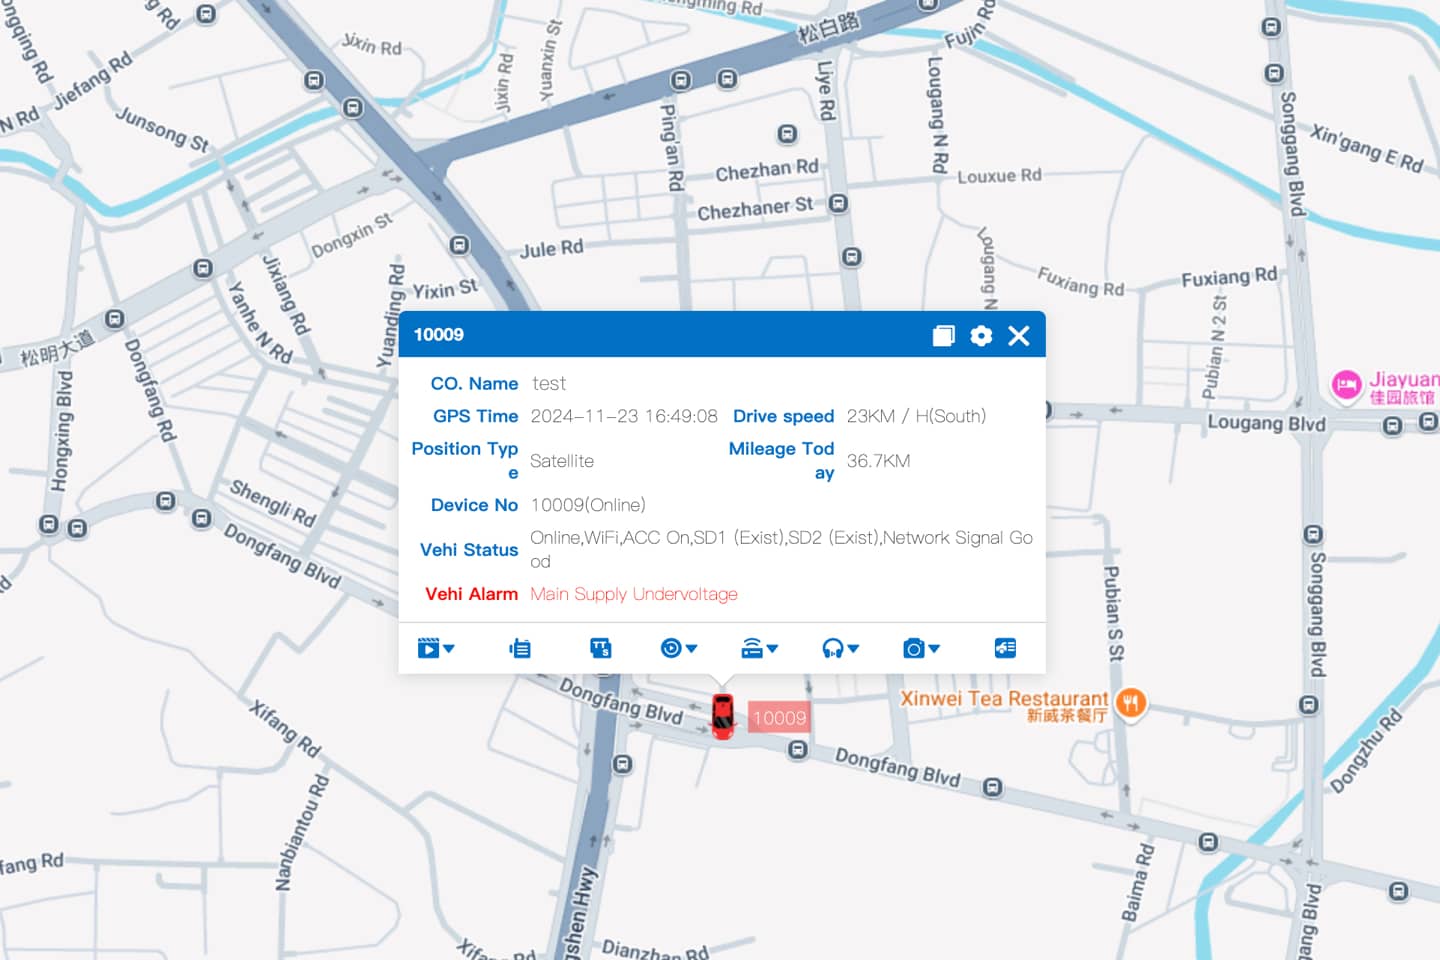Open the video playback tool
1440x960 pixels.
coord(430,648)
